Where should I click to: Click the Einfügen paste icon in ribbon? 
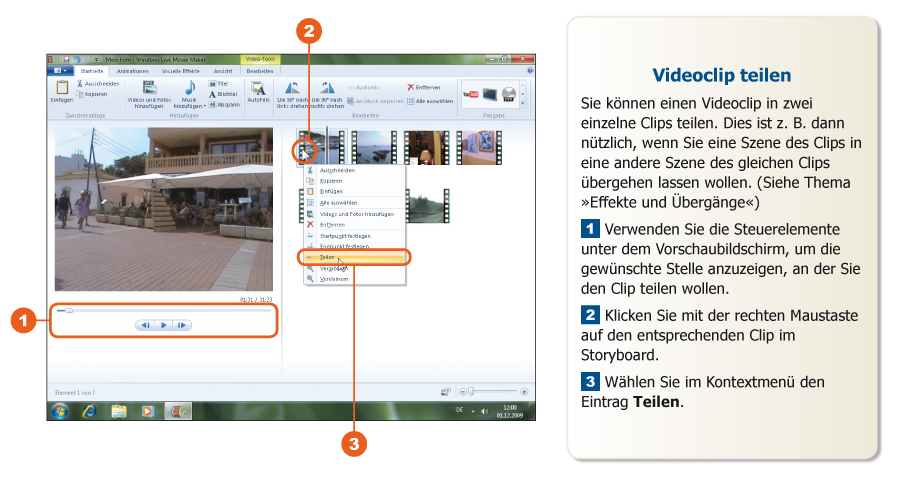click(x=61, y=89)
